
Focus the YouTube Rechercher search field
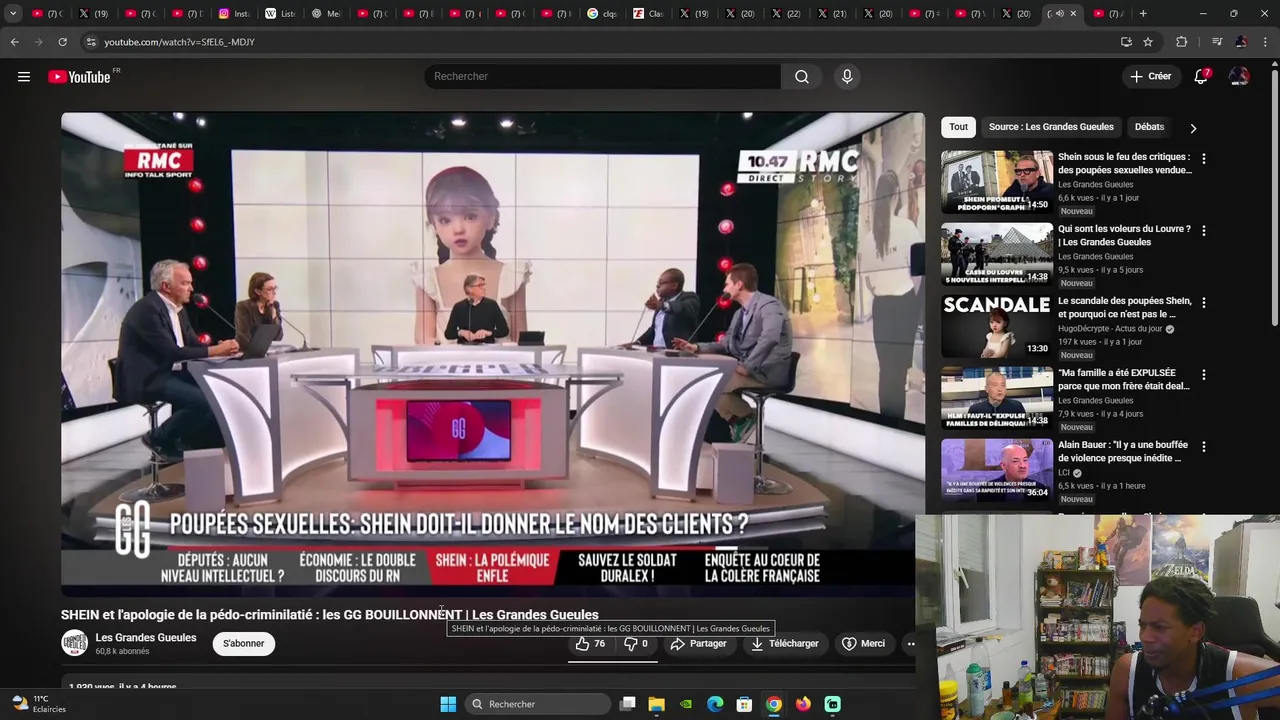coord(603,77)
